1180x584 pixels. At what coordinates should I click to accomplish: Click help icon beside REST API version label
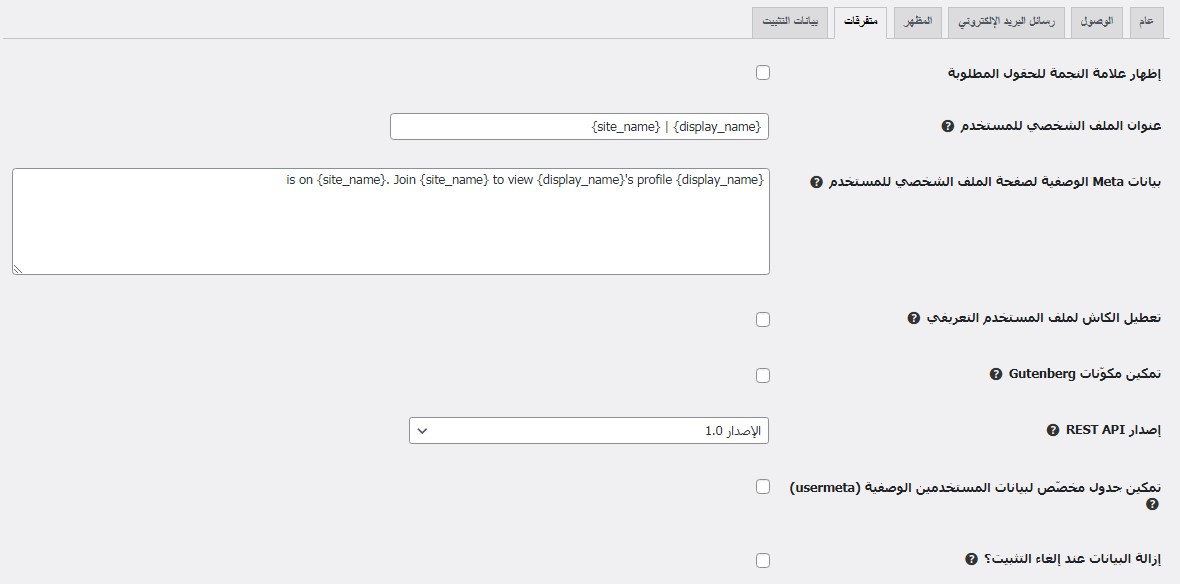coord(1053,430)
